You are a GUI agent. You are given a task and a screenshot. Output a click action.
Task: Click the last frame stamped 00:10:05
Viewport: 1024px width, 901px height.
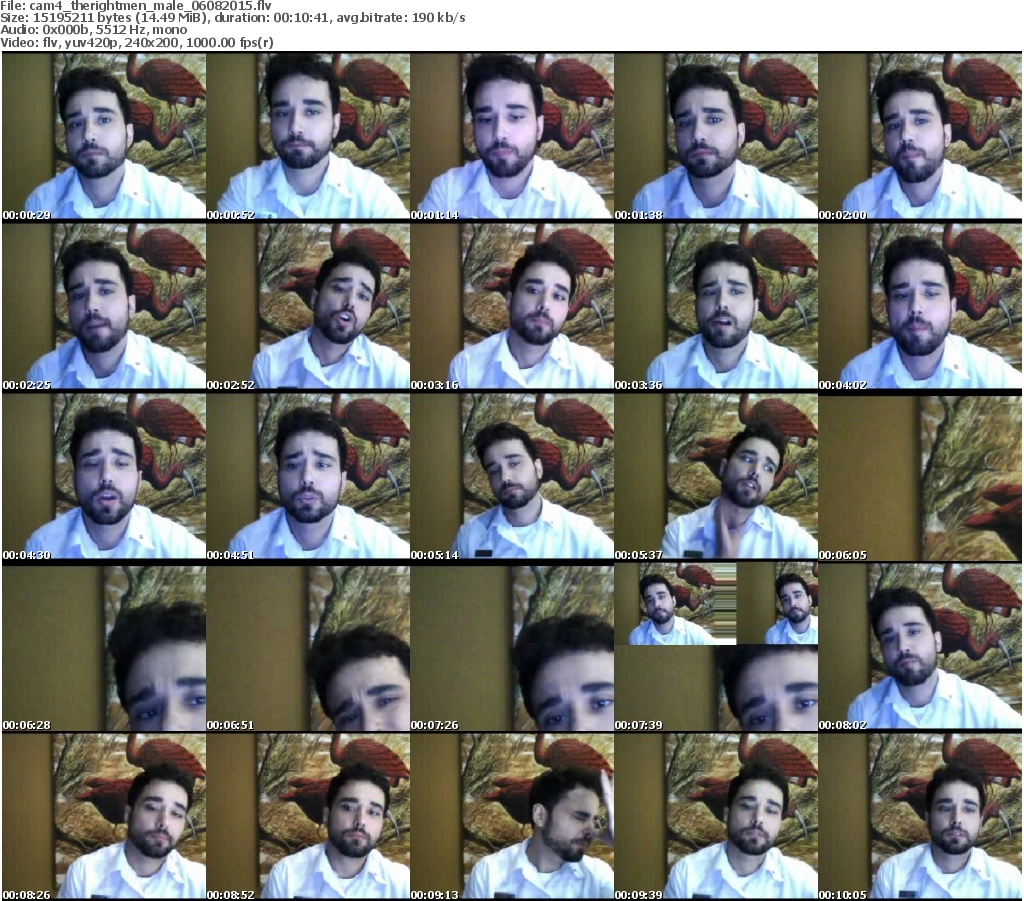click(x=920, y=817)
